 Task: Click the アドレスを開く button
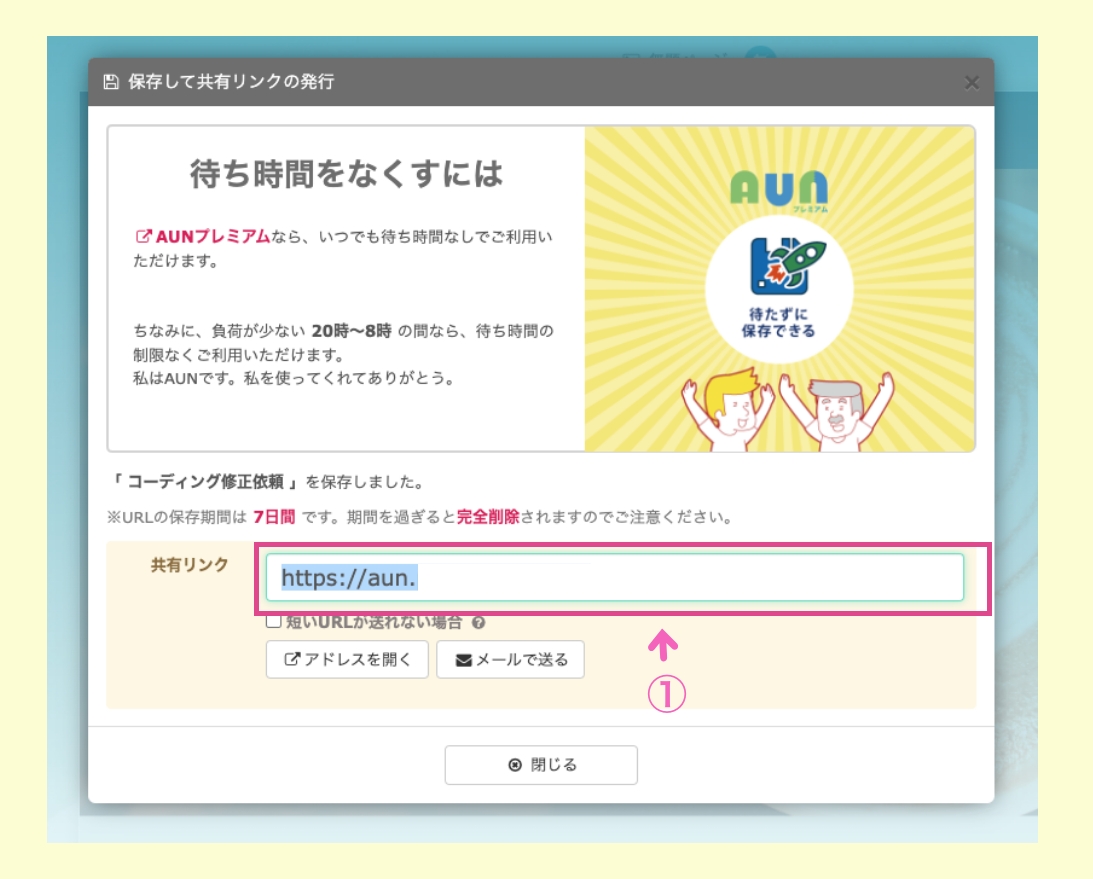coord(347,659)
